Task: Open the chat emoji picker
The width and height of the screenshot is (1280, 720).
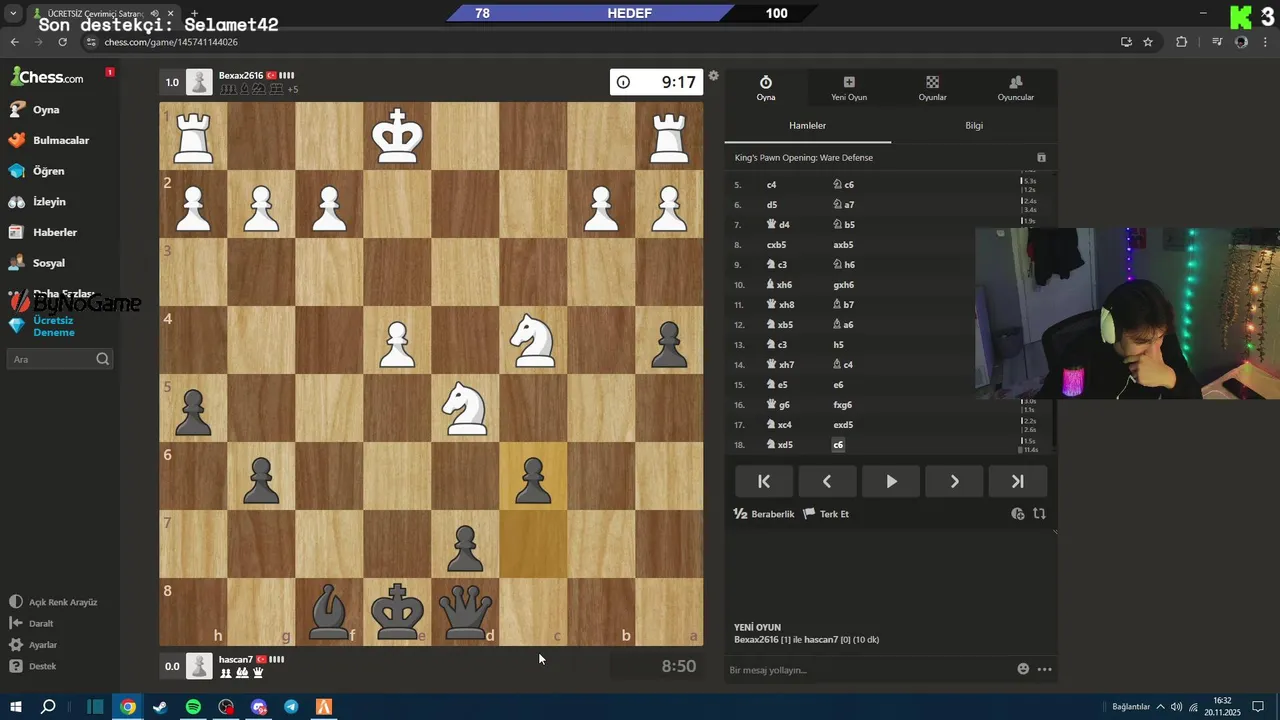Action: [x=1023, y=669]
